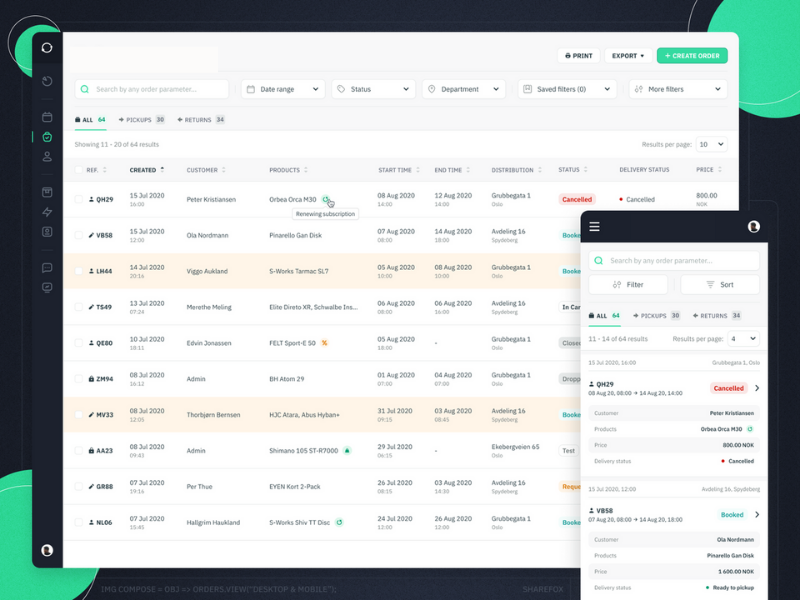Toggle the select-all checkbox in the table header

[x=81, y=170]
